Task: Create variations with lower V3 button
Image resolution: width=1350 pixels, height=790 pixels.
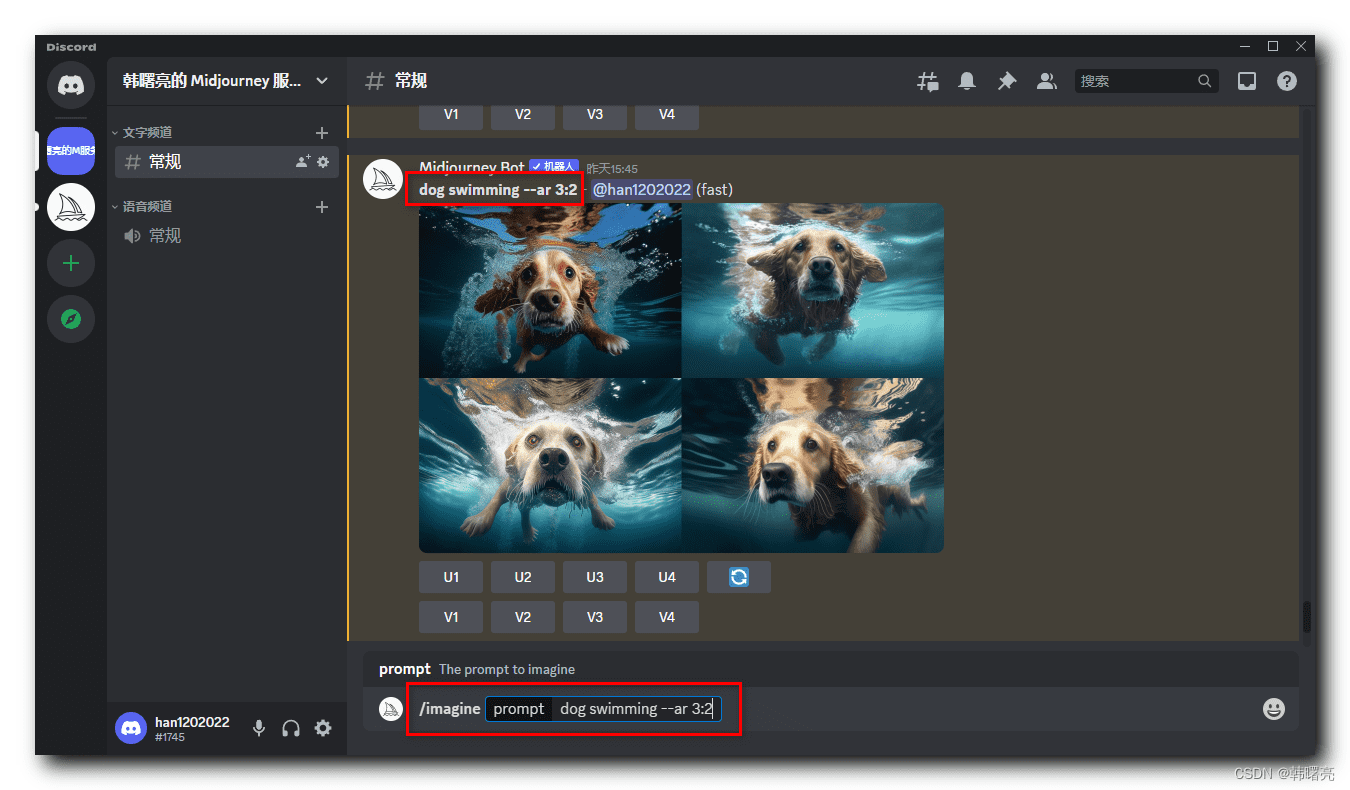Action: pyautogui.click(x=595, y=617)
